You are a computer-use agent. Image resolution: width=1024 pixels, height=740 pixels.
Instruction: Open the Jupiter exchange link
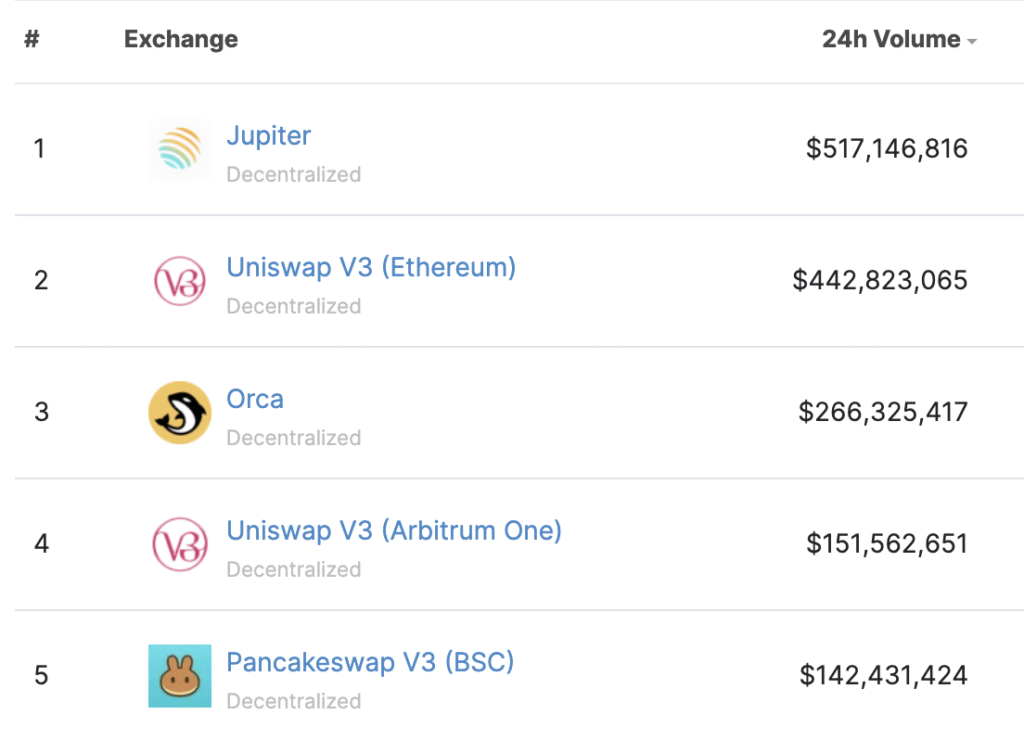coord(268,135)
